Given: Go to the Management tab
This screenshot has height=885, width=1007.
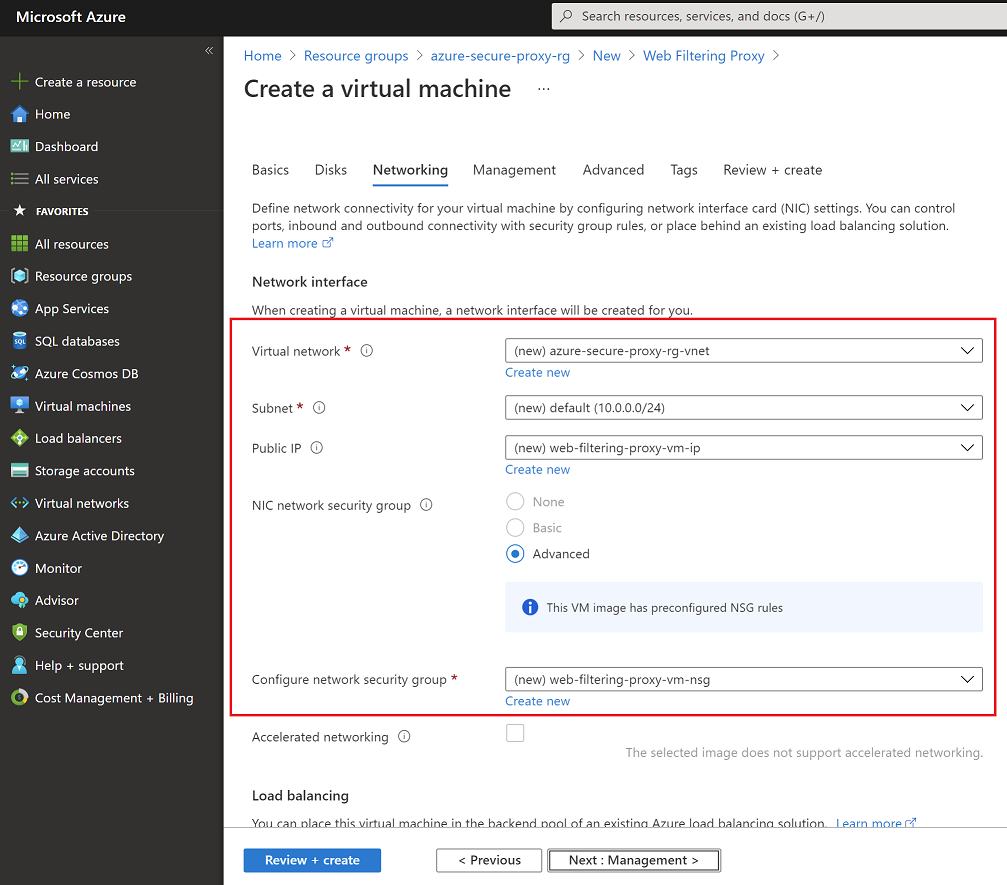Looking at the screenshot, I should click(x=514, y=170).
